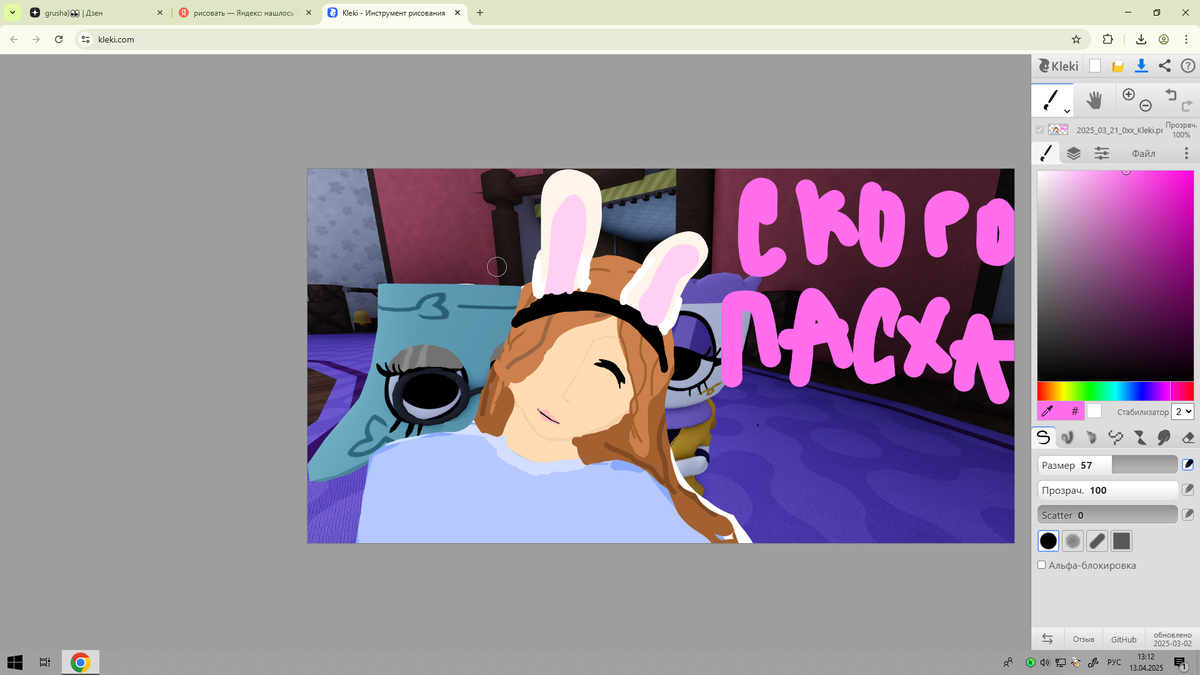Activate the eyedropper color picker
Image resolution: width=1200 pixels, height=675 pixels.
click(x=1048, y=411)
